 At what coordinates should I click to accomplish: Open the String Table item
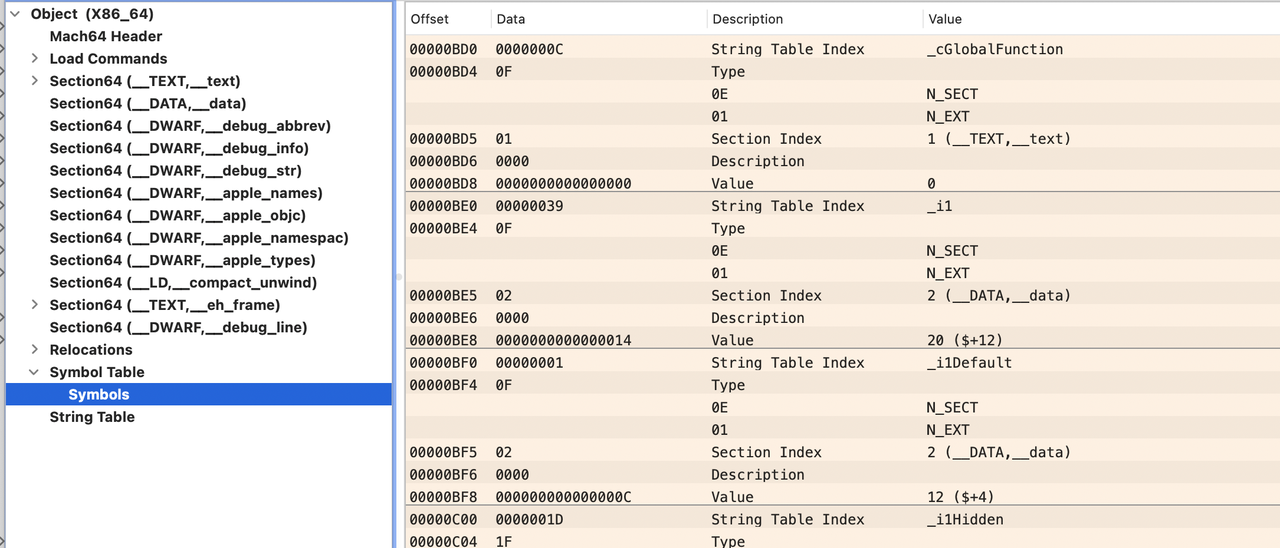(x=92, y=417)
